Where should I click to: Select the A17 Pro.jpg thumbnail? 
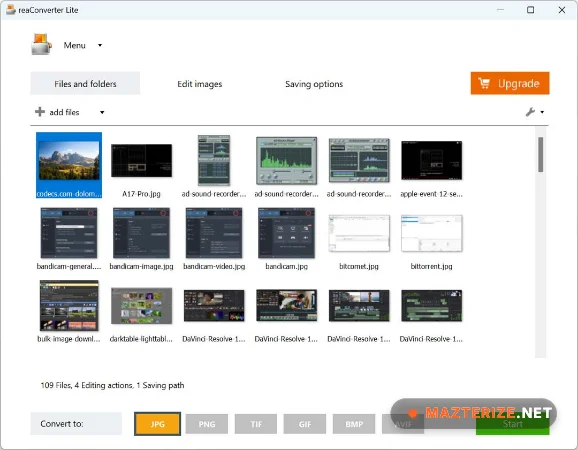[142, 161]
